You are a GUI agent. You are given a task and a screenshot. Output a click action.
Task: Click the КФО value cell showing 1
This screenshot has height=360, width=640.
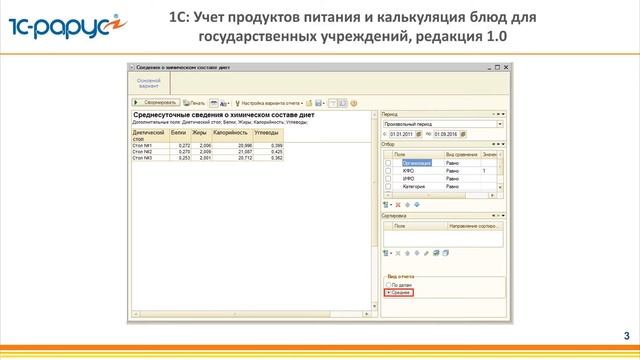(x=489, y=171)
